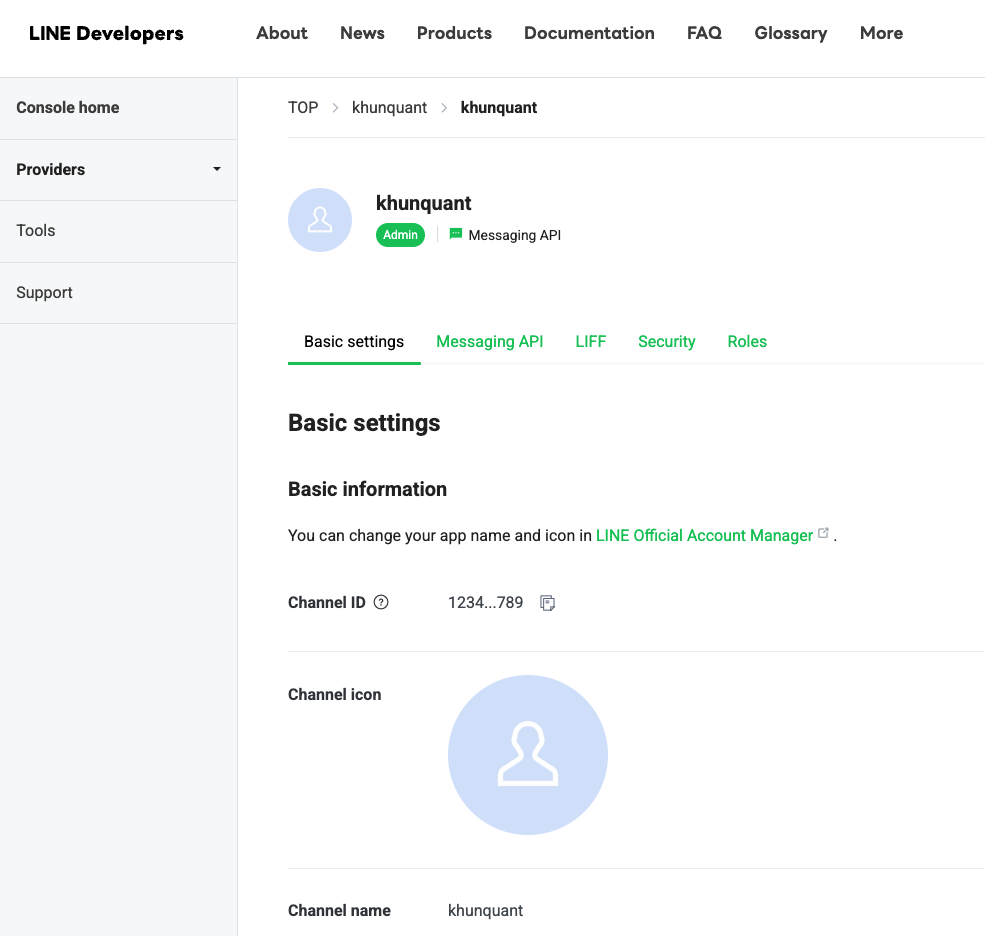Screen dimensions: 985x936
Task: Expand the More menu
Action: (x=881, y=33)
